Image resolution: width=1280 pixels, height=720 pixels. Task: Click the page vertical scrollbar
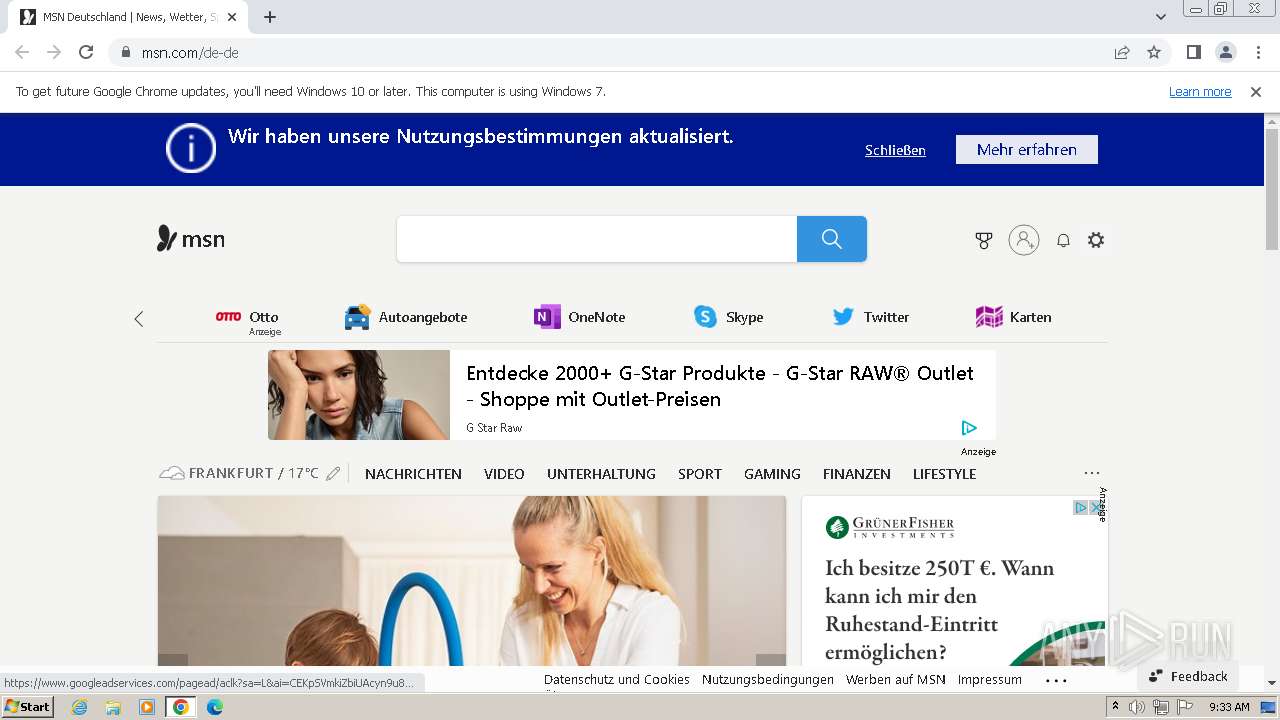point(1272,190)
